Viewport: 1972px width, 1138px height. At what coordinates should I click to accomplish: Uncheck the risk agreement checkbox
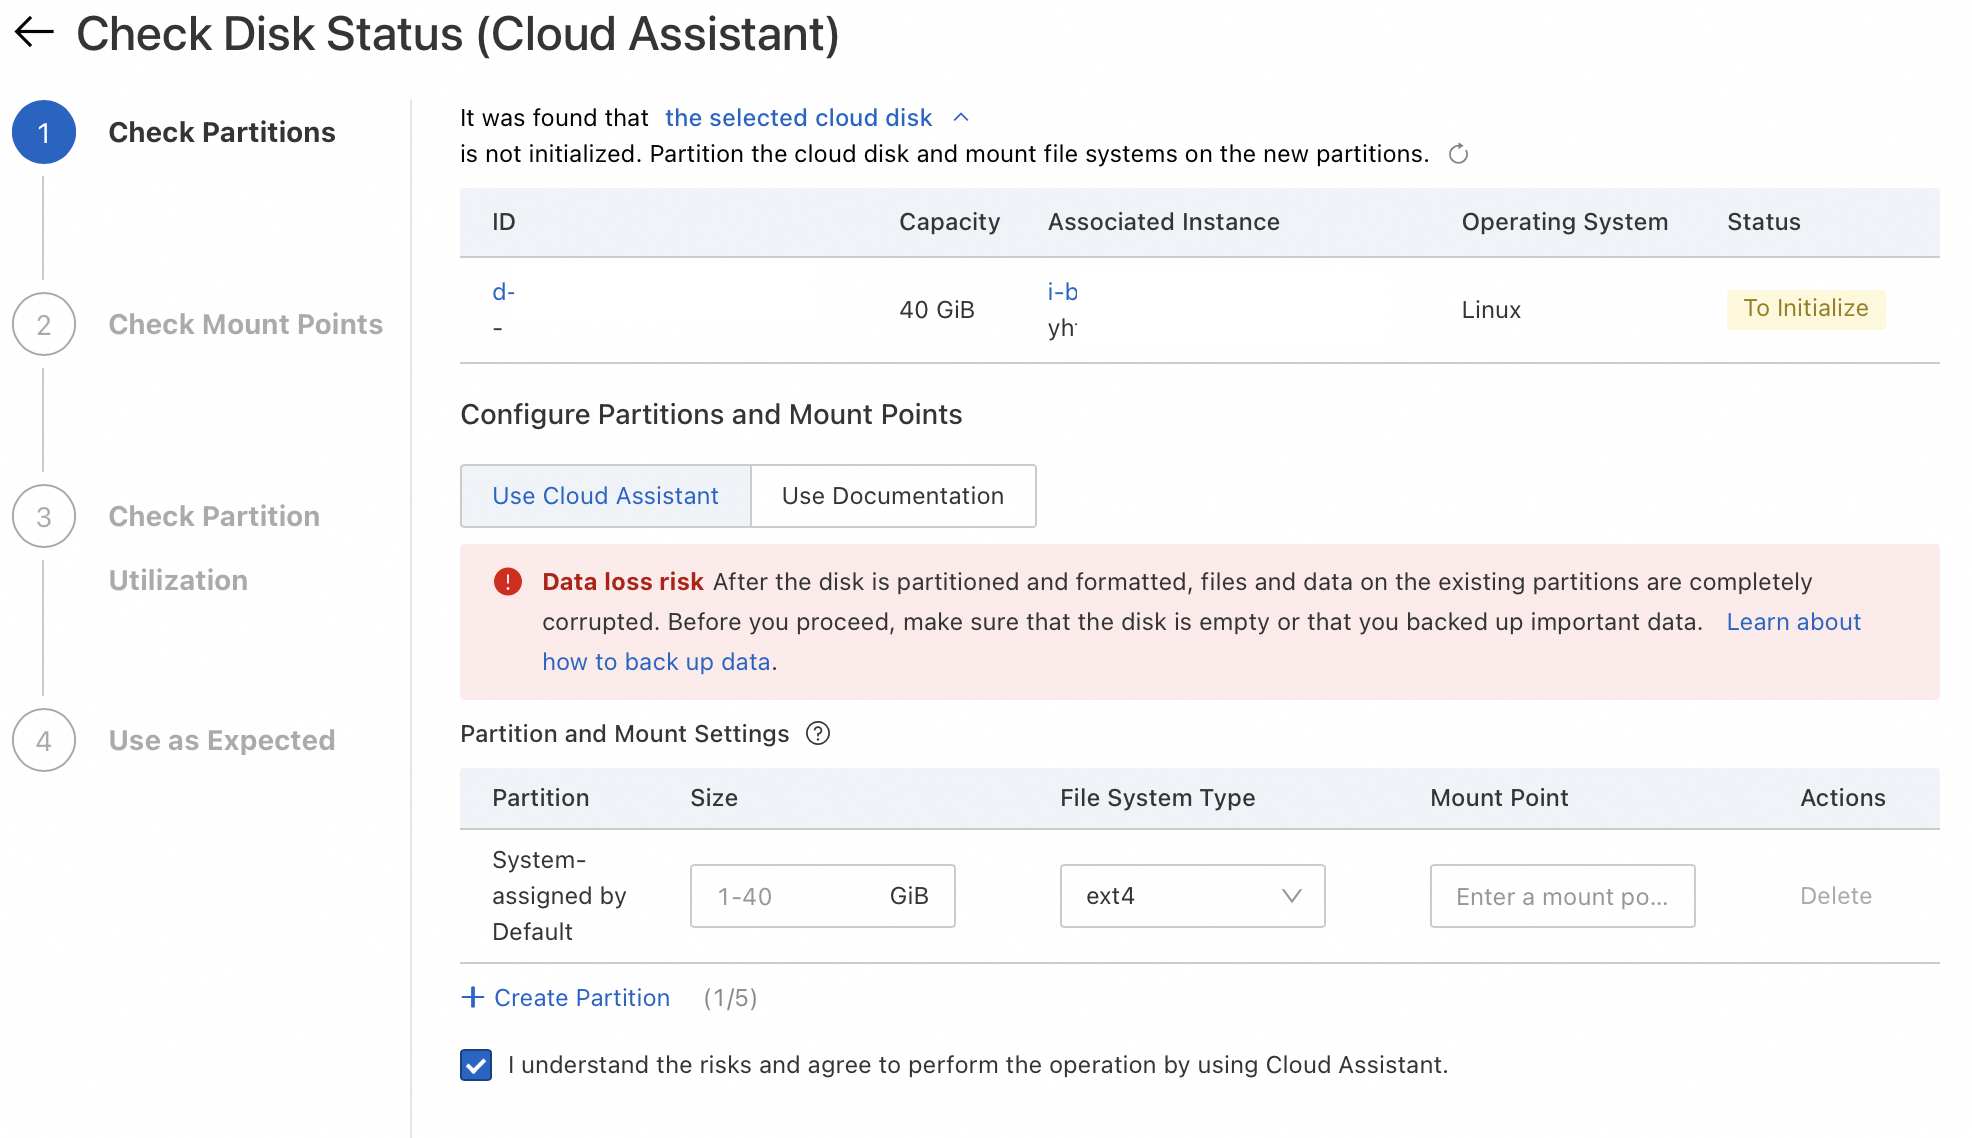pyautogui.click(x=476, y=1065)
